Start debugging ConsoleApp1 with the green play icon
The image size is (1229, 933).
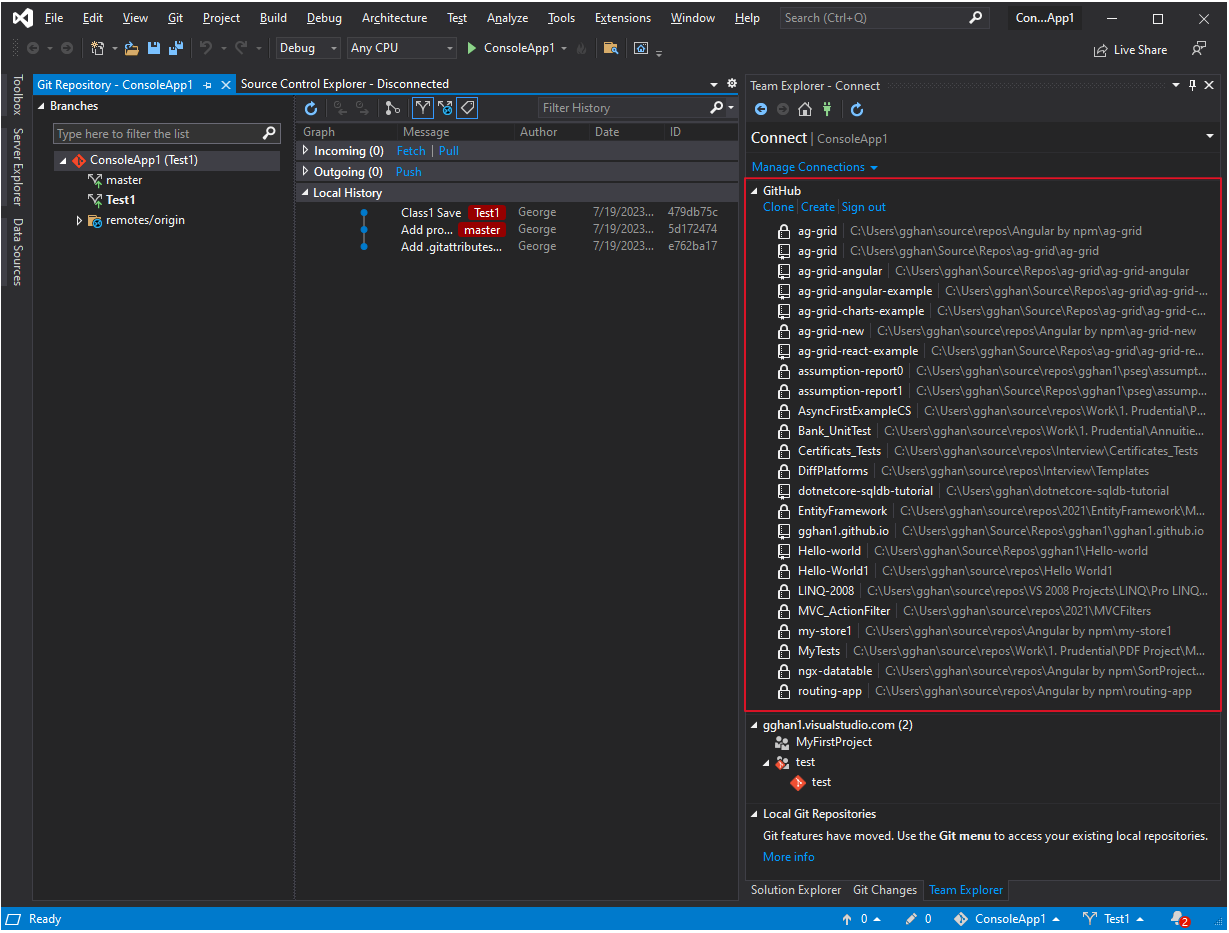470,47
